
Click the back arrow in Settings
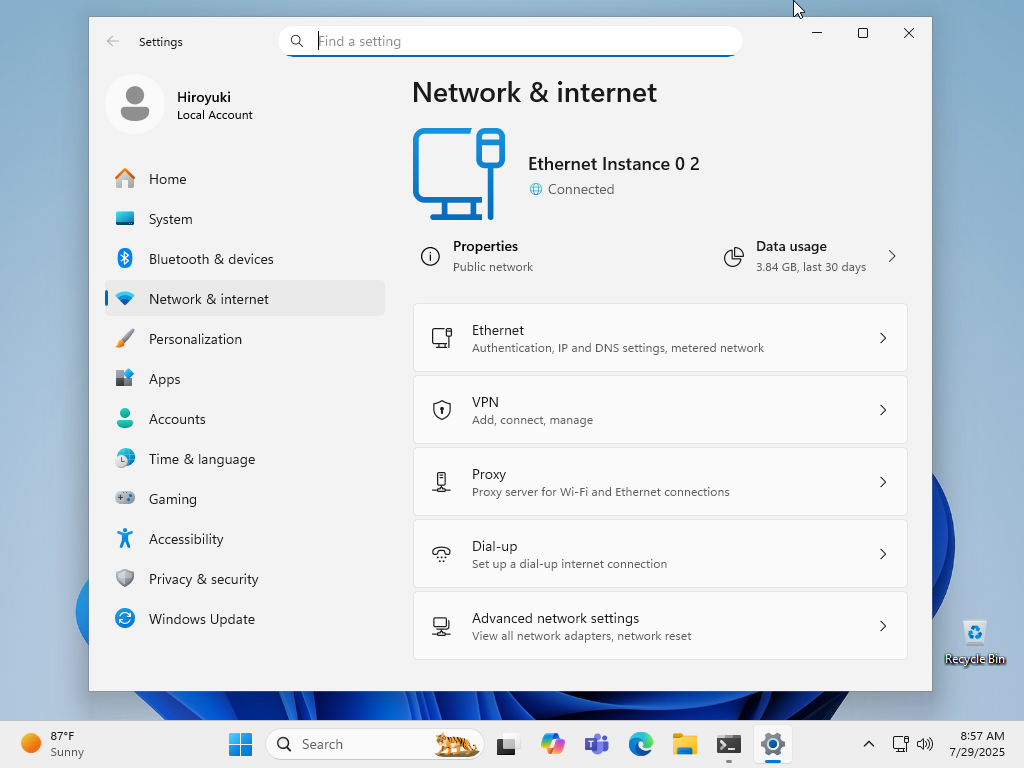pos(113,41)
